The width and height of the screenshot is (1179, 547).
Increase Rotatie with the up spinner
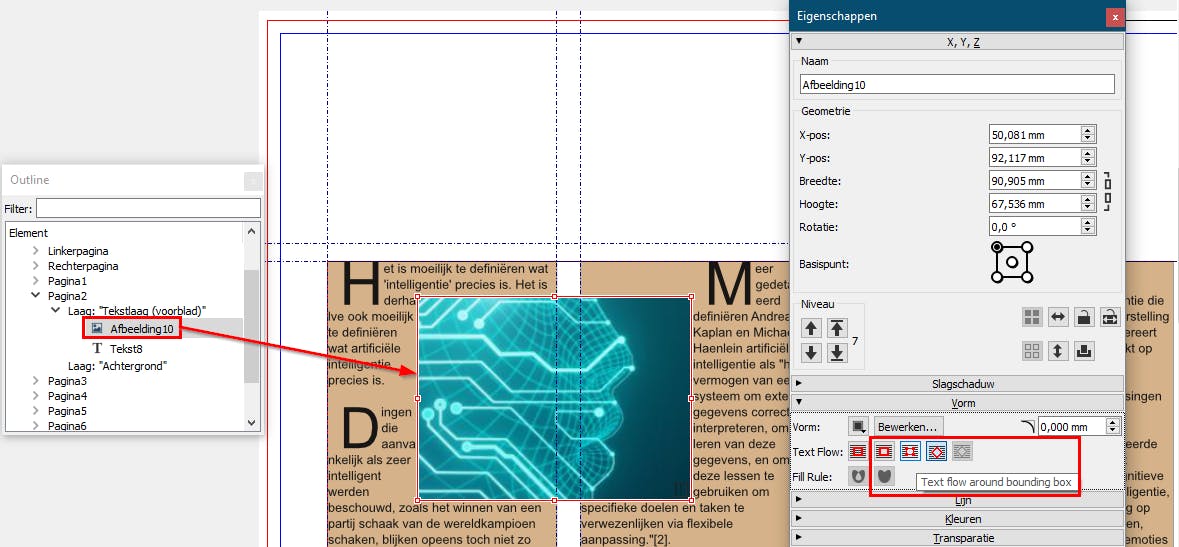[x=1087, y=222]
